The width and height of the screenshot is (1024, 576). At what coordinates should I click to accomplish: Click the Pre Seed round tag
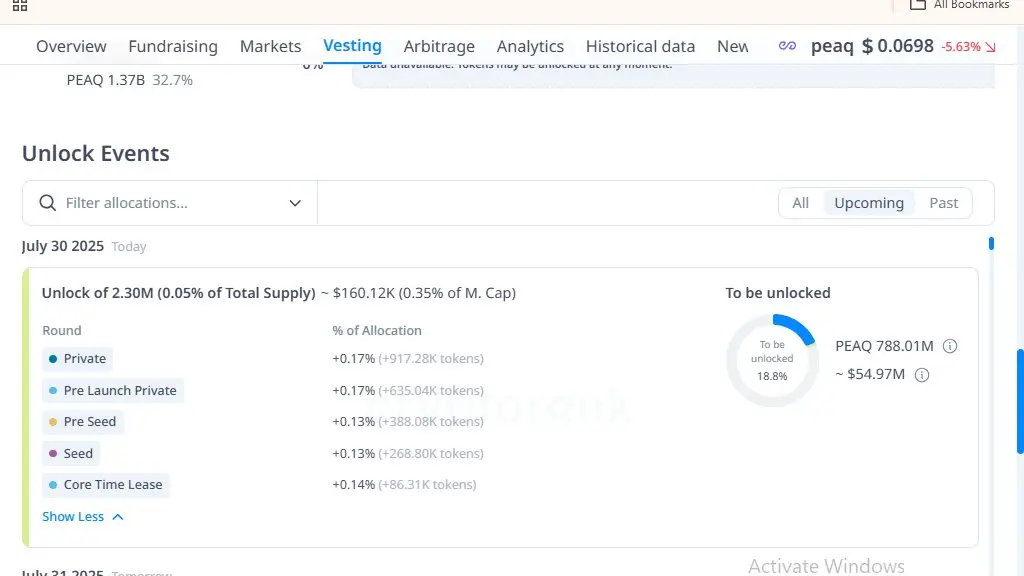tap(83, 422)
